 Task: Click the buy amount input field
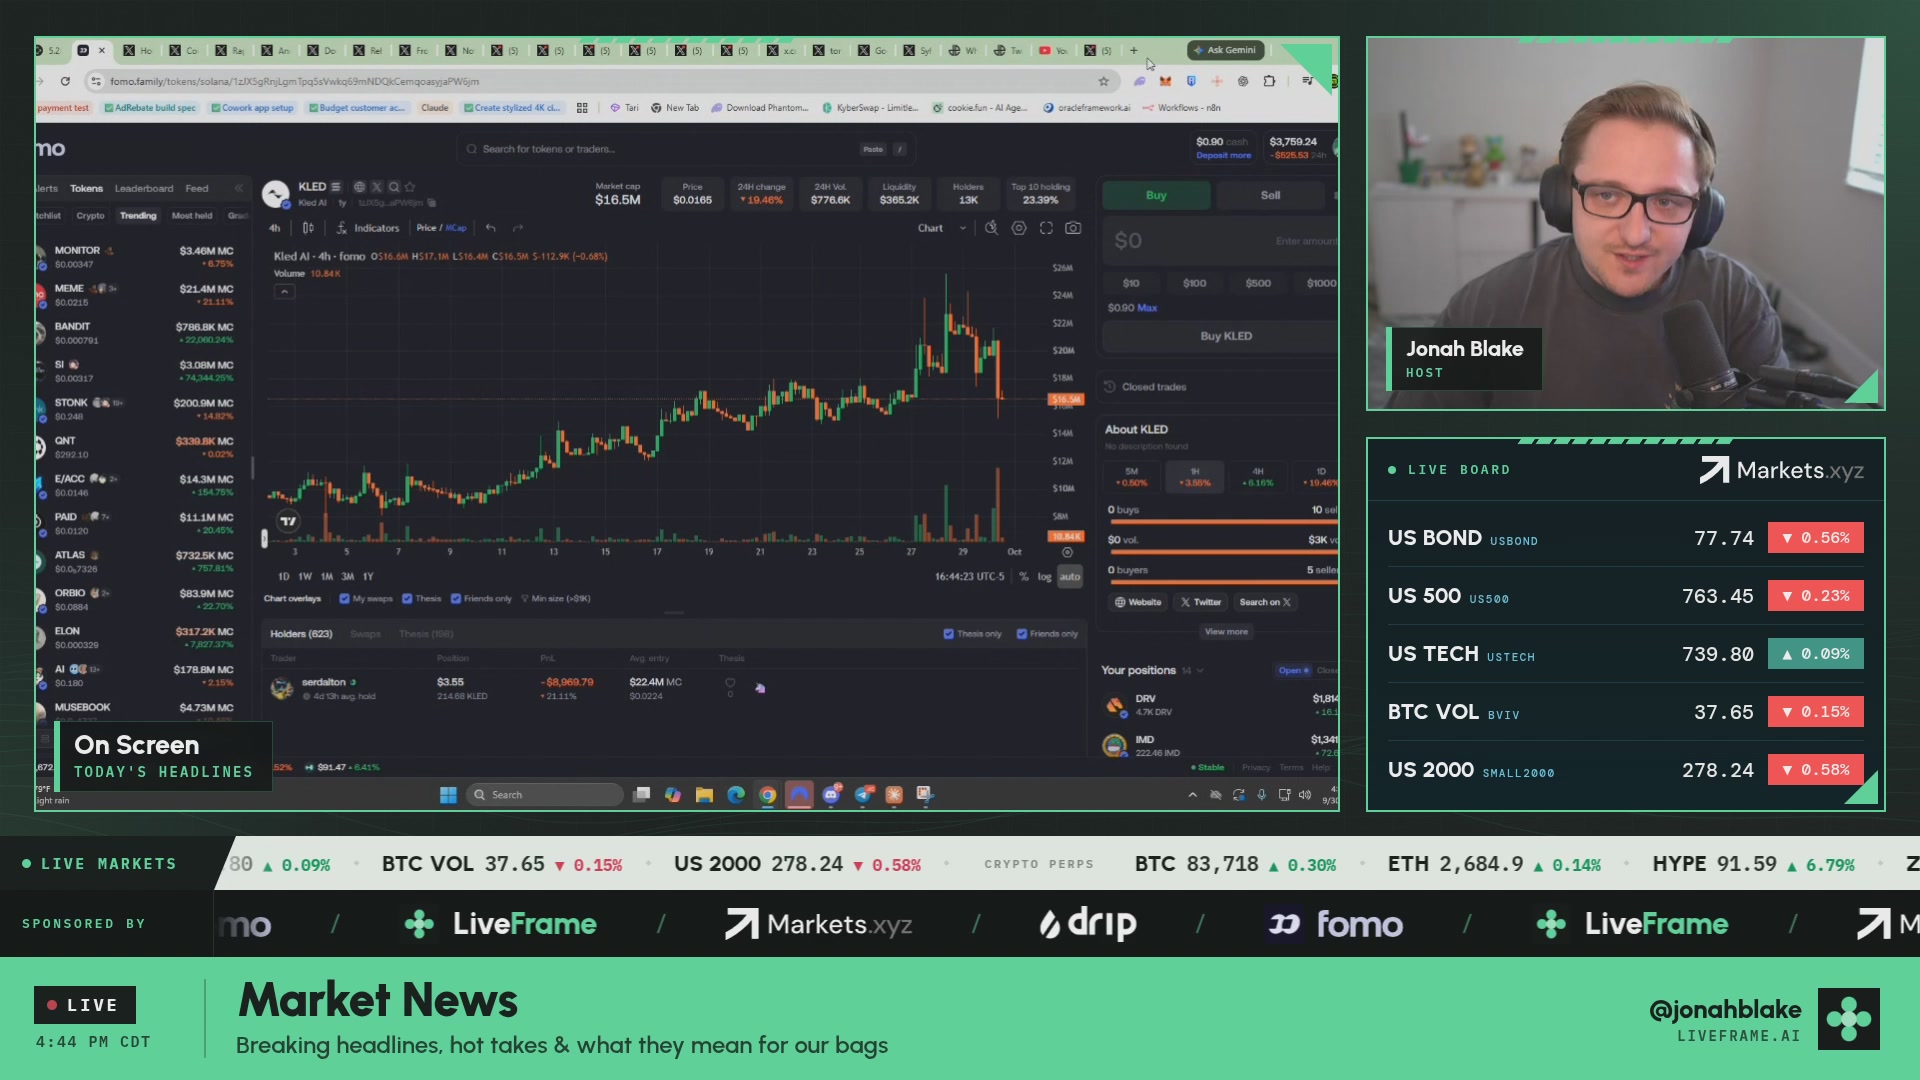coord(1220,241)
